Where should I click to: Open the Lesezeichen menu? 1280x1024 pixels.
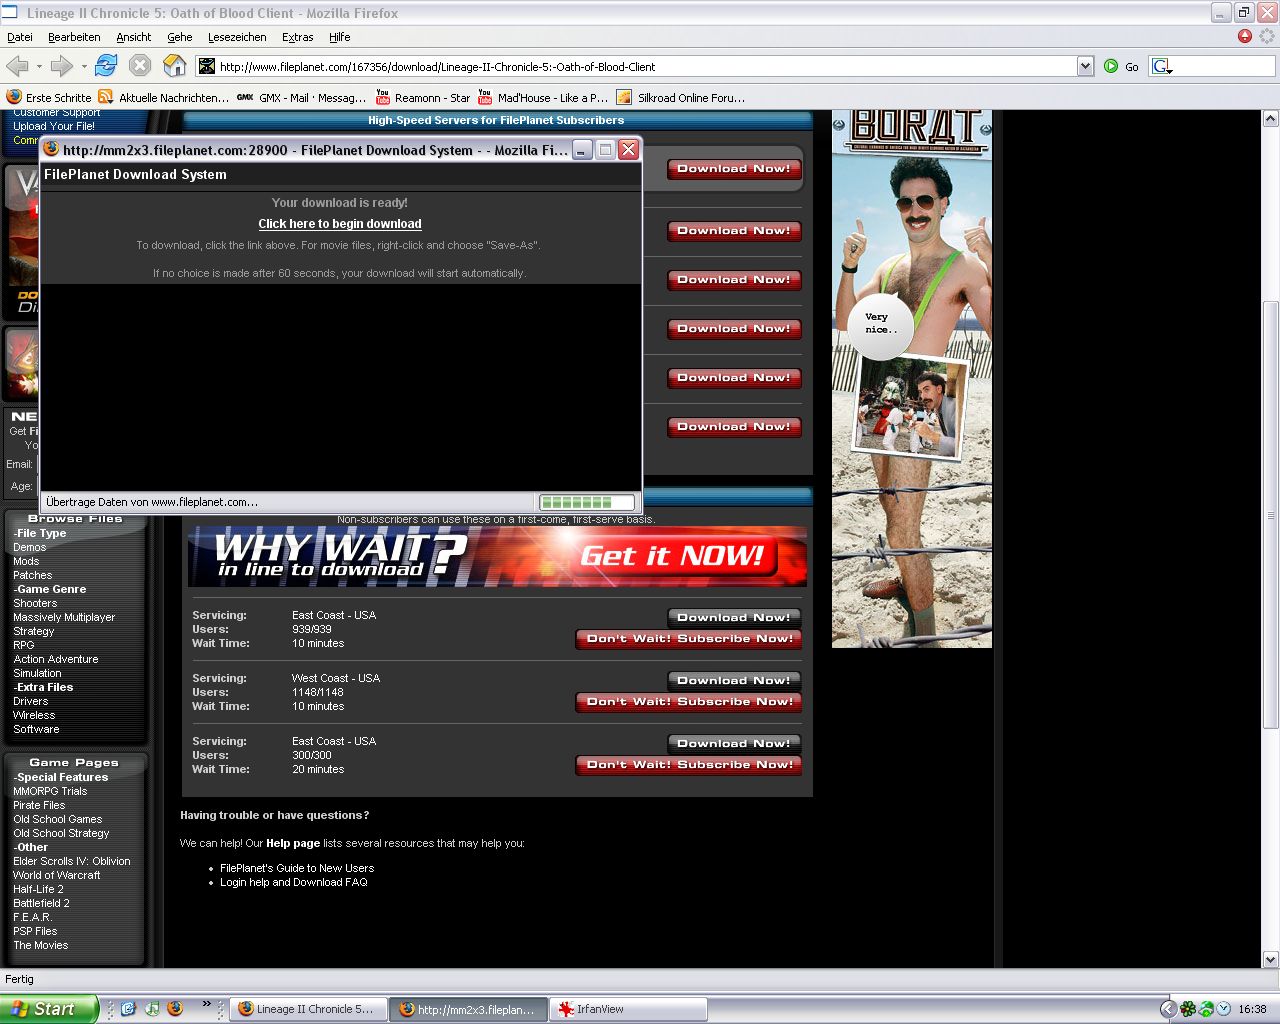point(237,37)
